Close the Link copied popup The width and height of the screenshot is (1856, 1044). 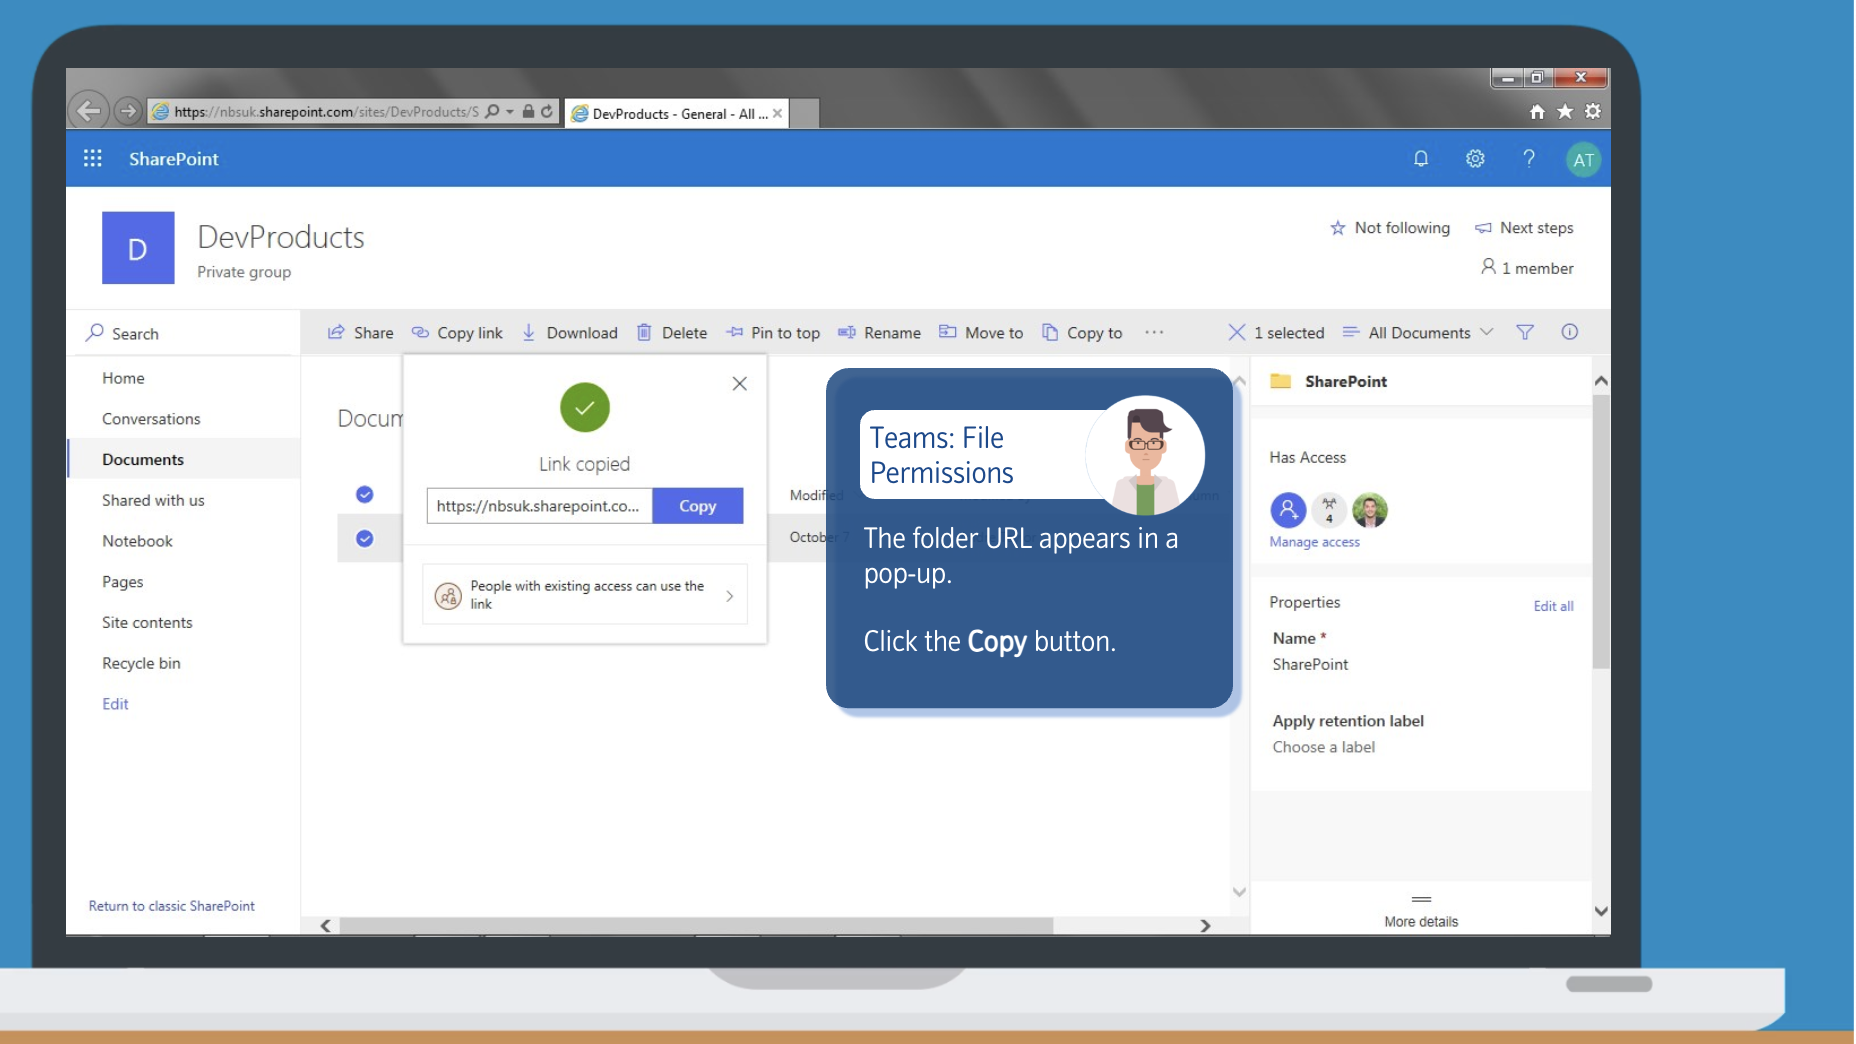click(x=739, y=384)
